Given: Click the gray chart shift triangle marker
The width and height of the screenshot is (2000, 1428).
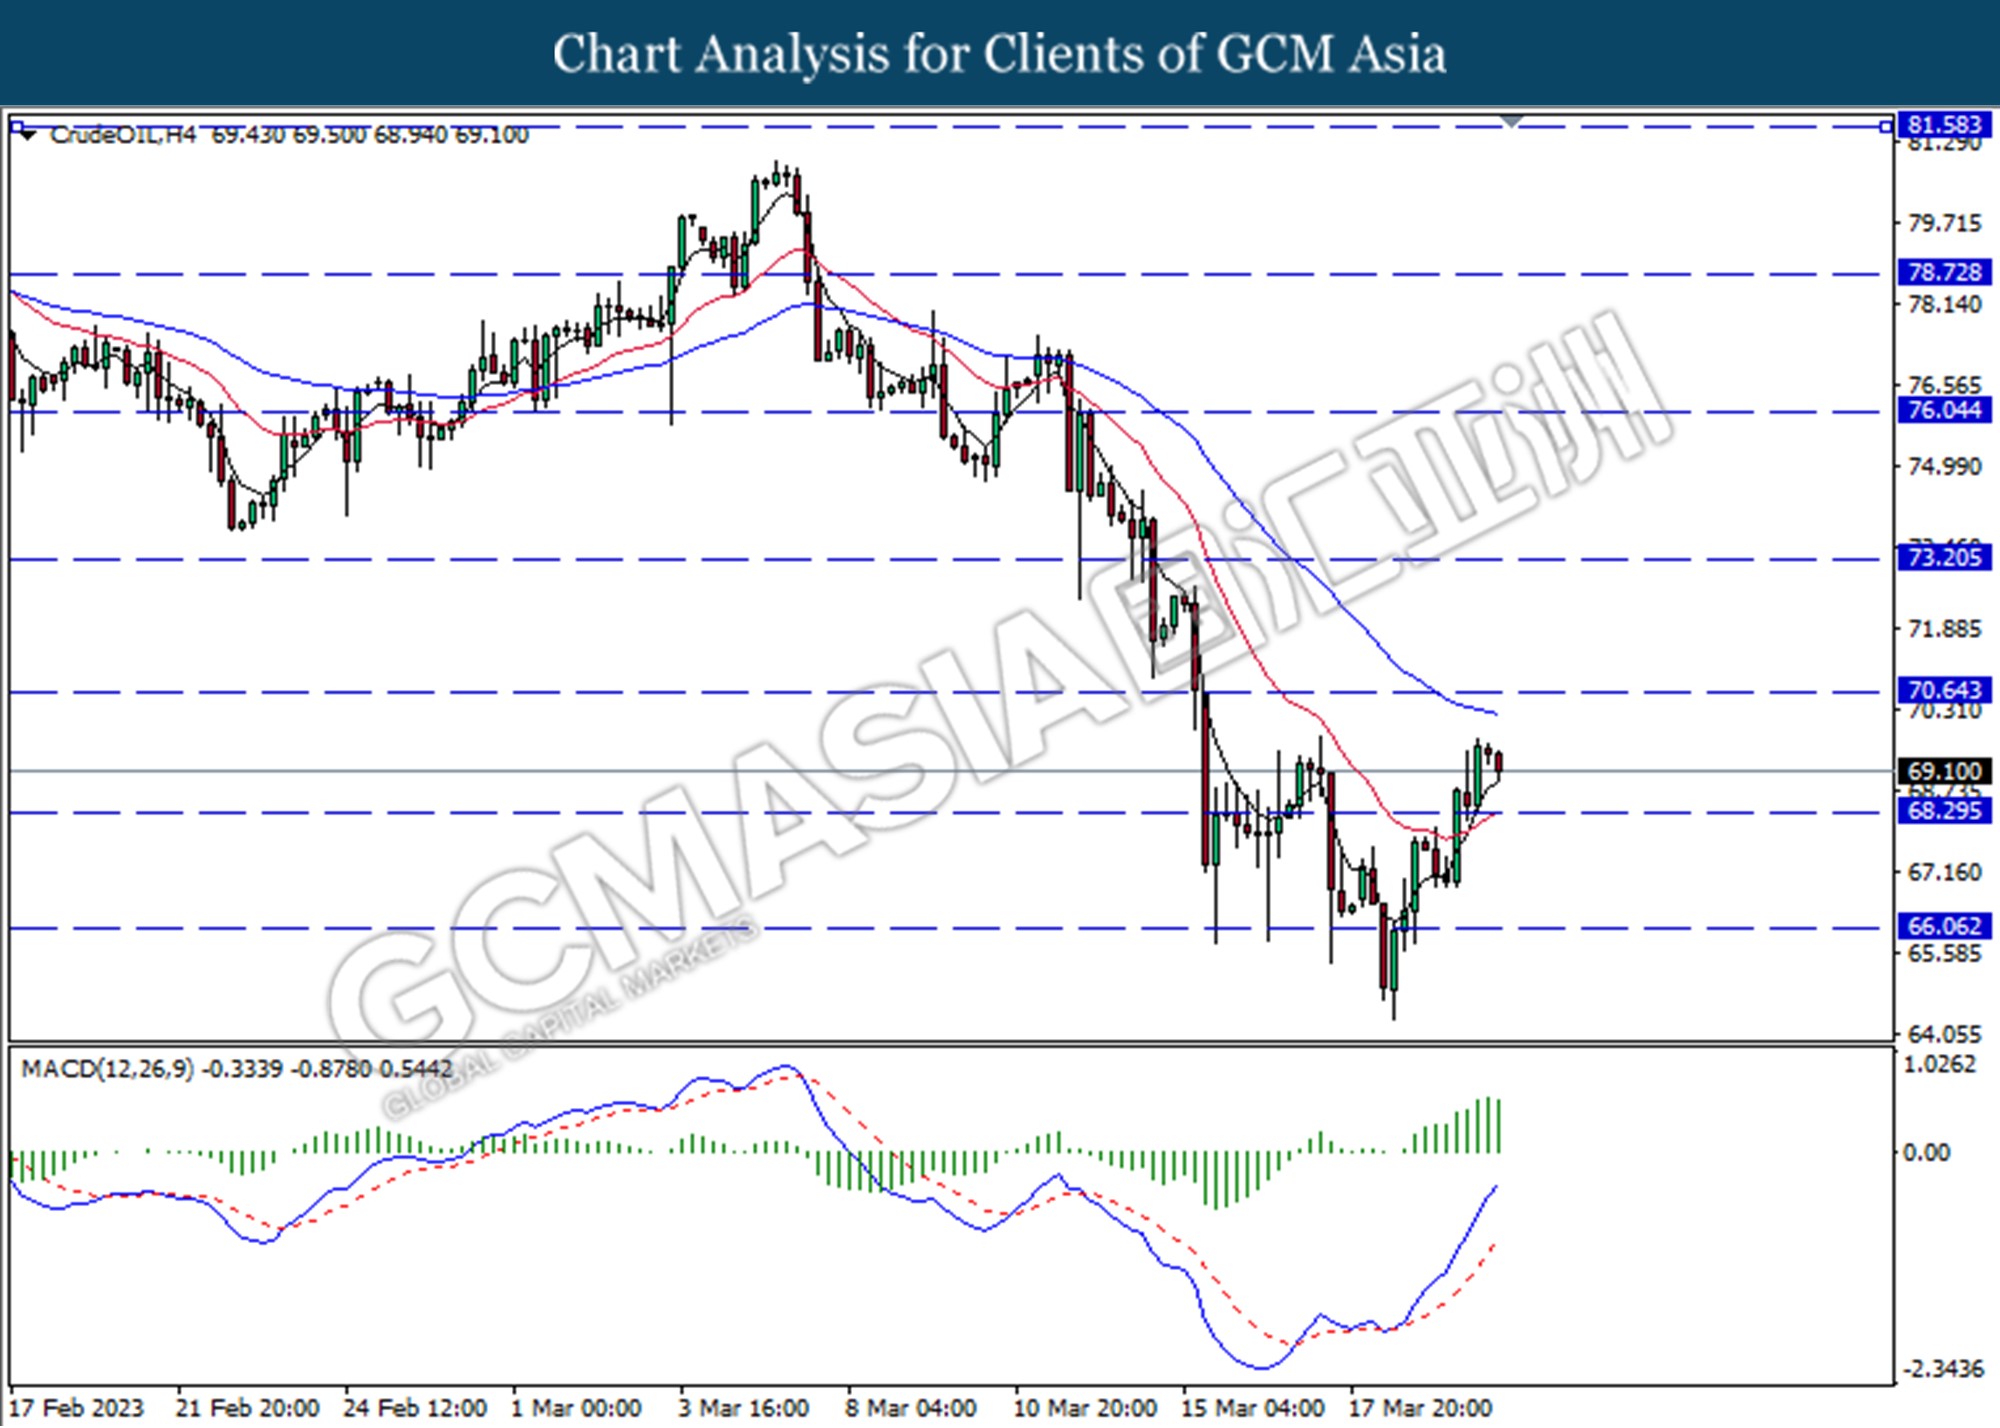Looking at the screenshot, I should click(1511, 122).
